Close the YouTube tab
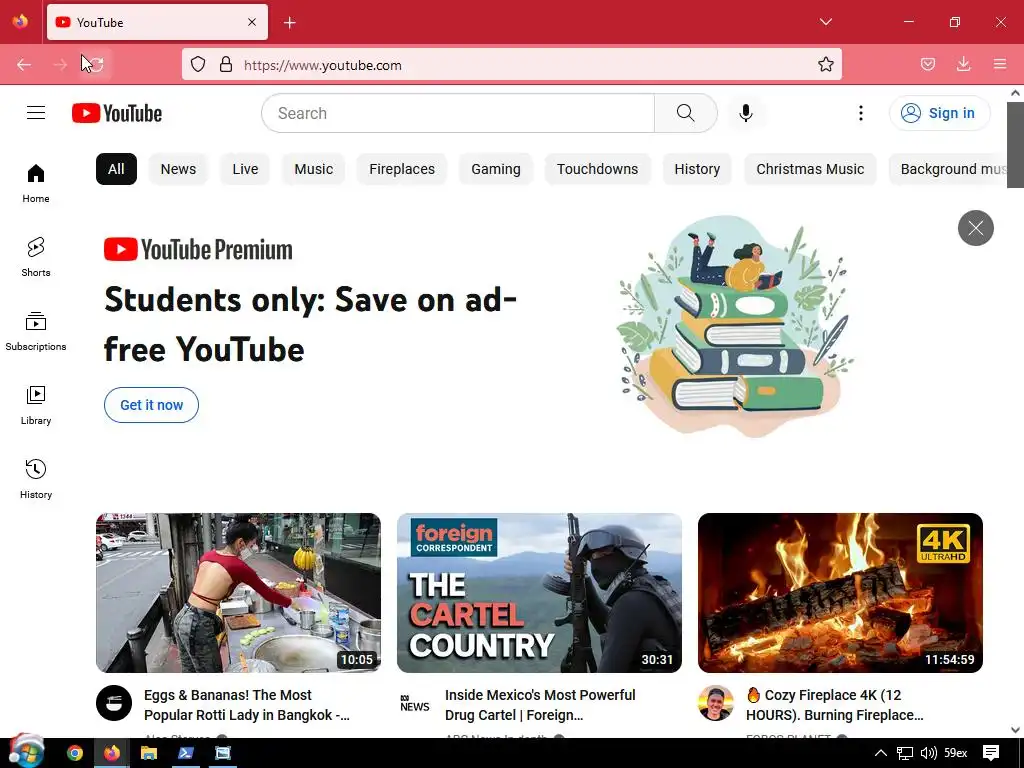 coord(252,22)
